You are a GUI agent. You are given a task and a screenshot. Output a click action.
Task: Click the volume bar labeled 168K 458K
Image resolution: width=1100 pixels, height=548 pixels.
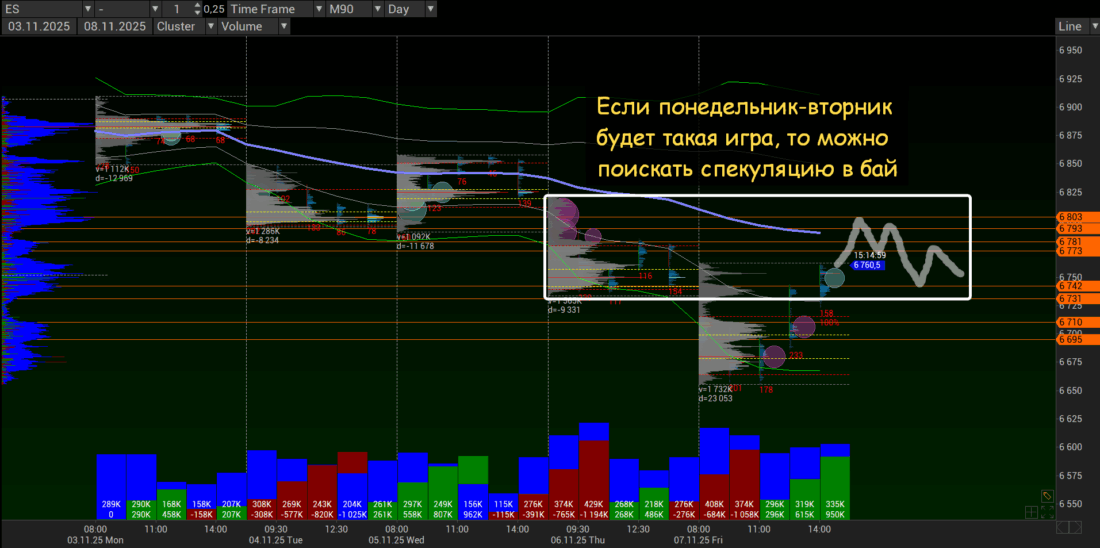pyautogui.click(x=171, y=501)
